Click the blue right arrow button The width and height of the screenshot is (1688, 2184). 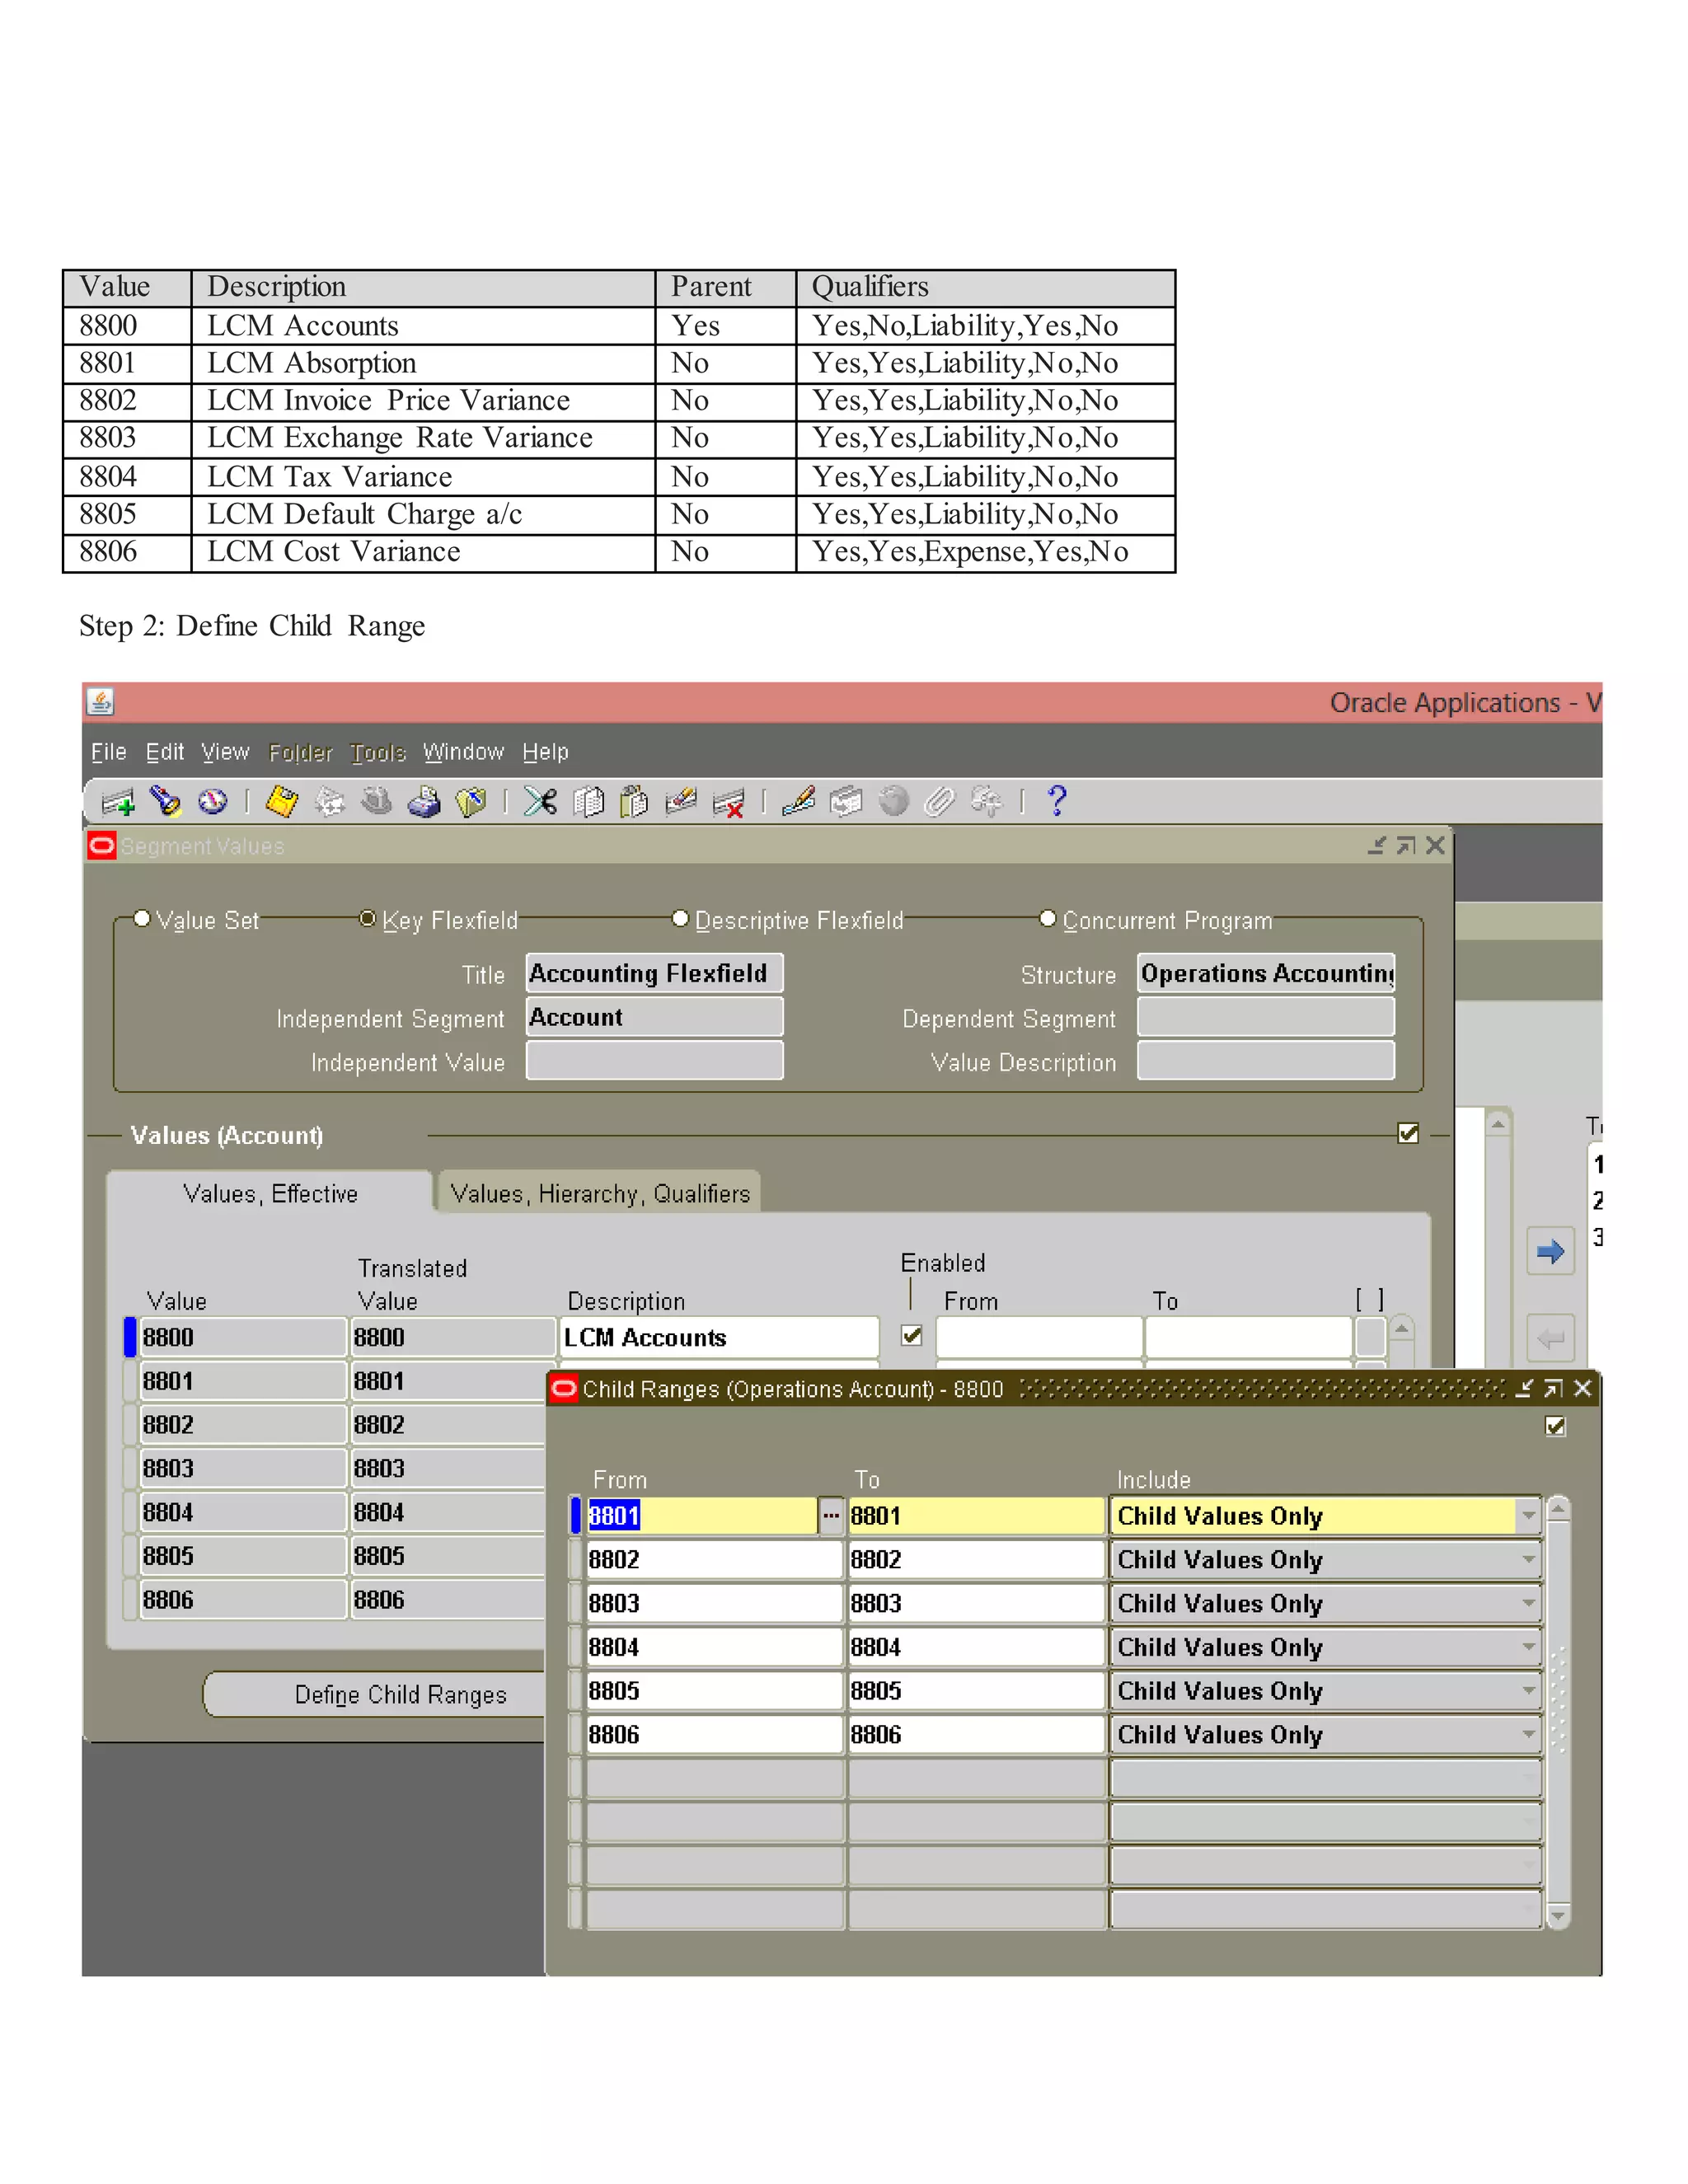pos(1550,1251)
